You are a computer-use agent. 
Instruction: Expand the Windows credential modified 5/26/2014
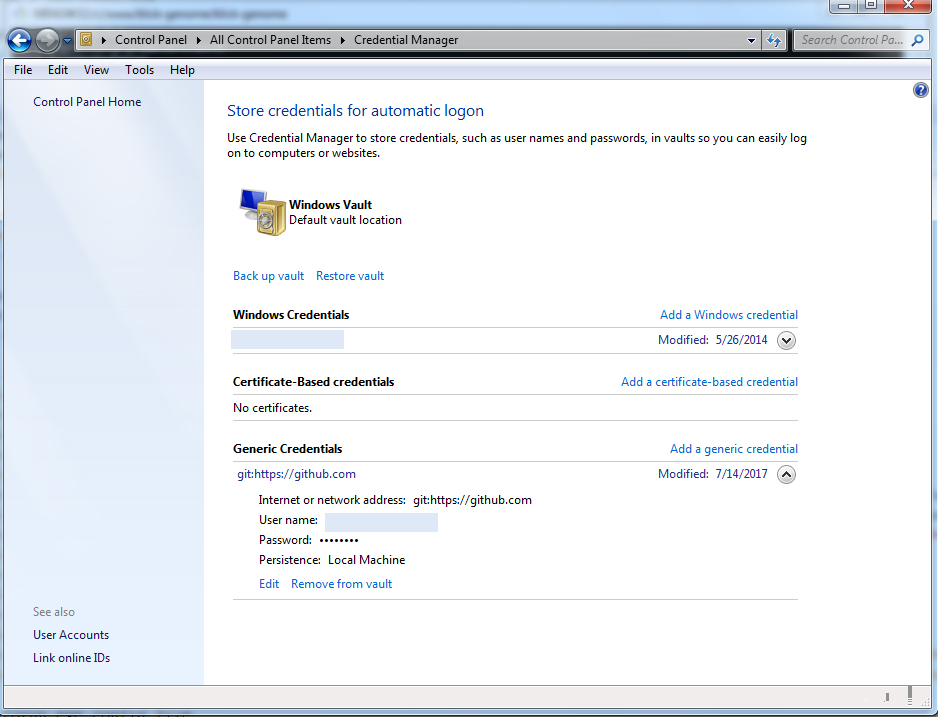point(786,340)
